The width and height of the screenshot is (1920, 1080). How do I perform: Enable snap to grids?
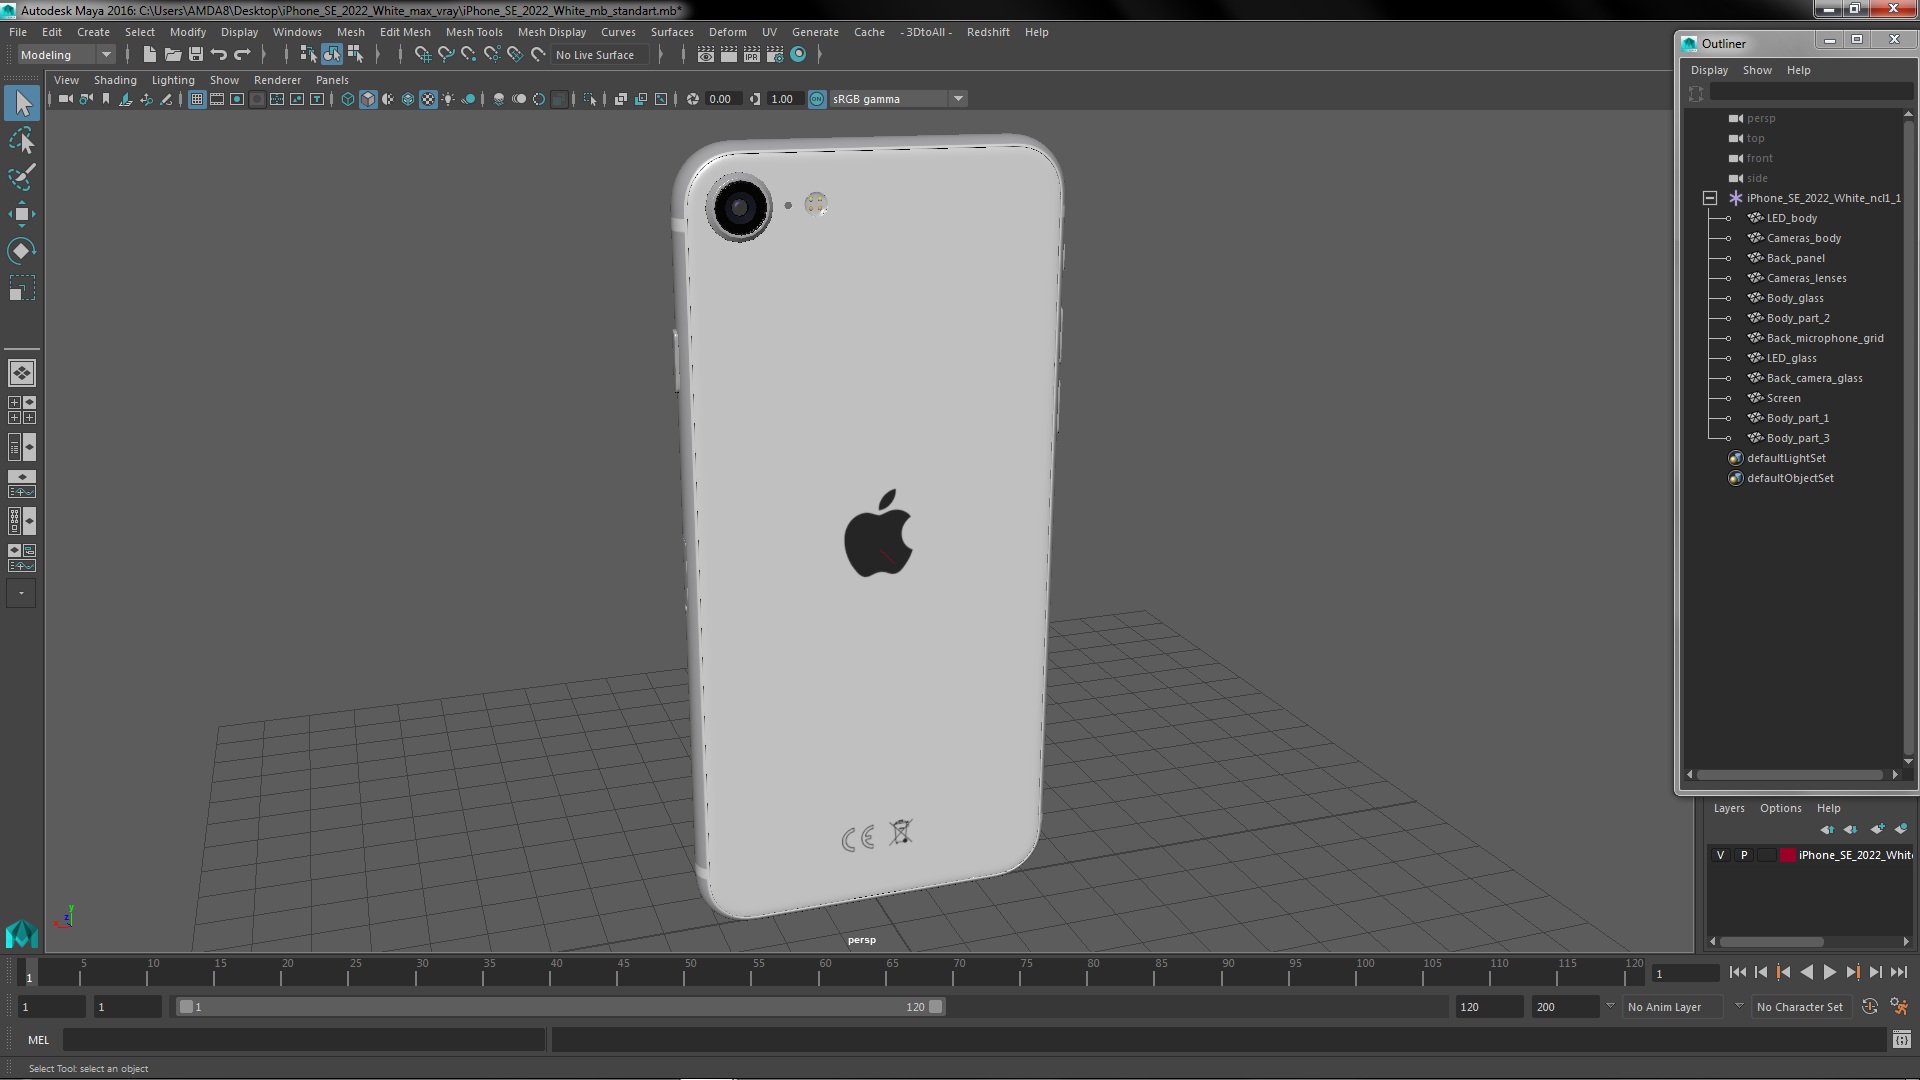tap(422, 55)
